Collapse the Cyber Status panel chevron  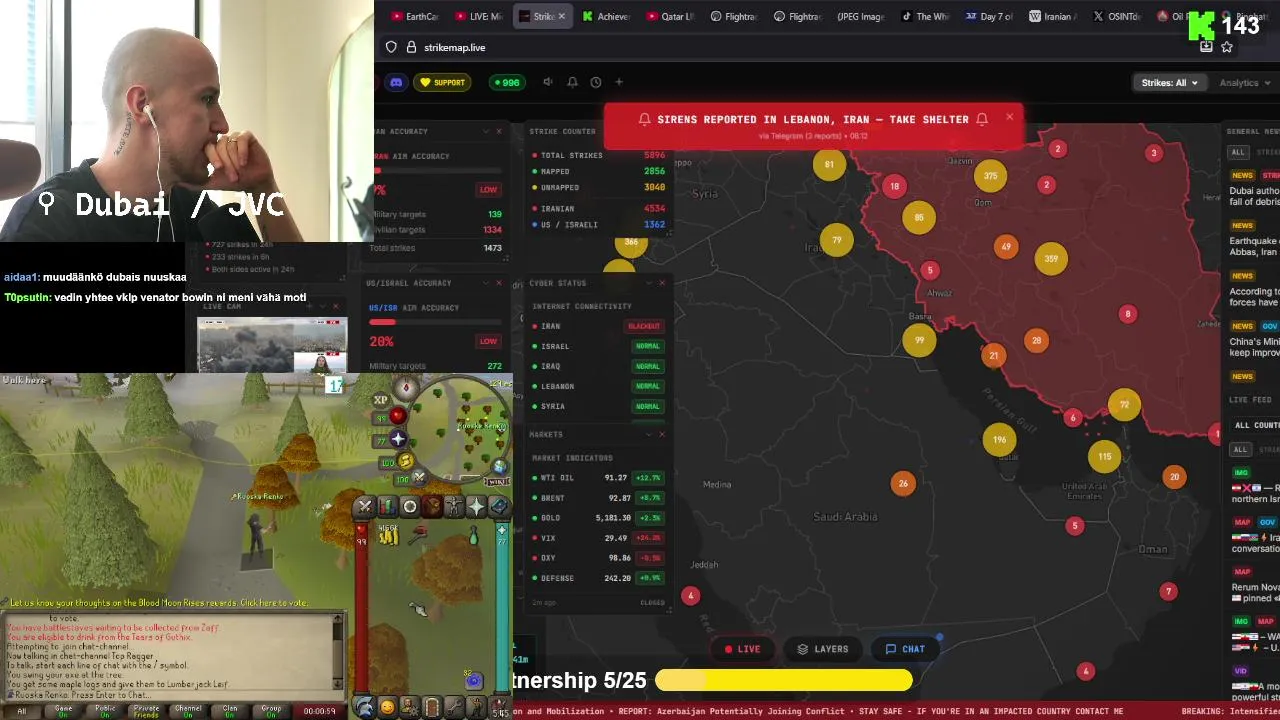tap(647, 283)
